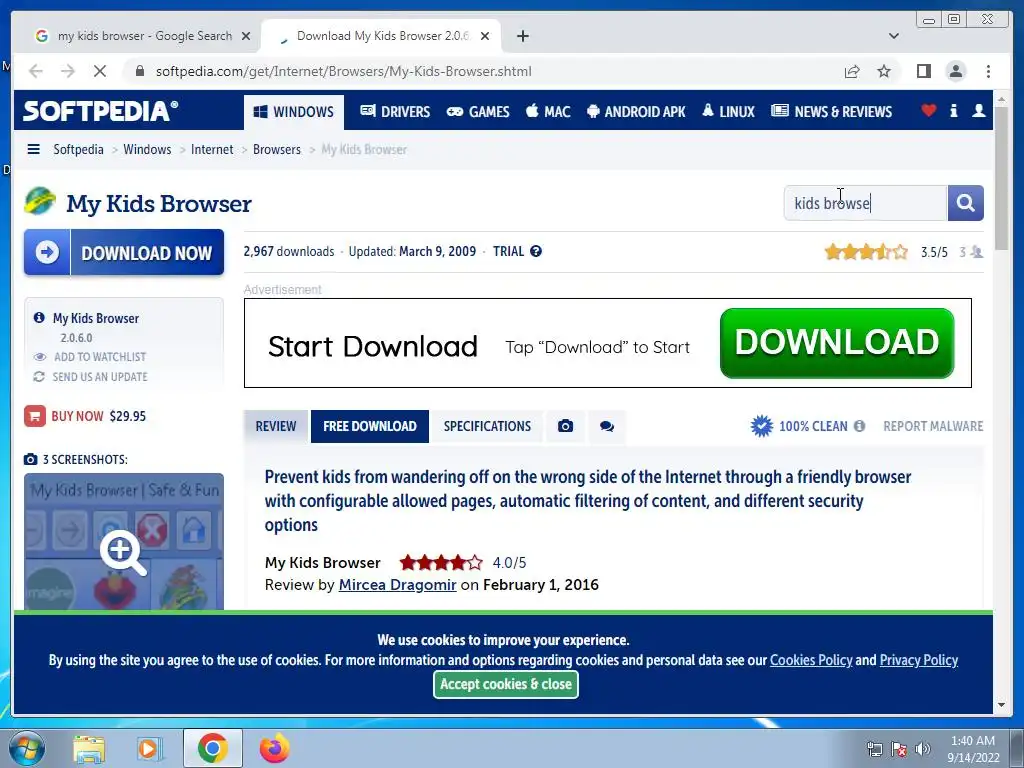The width and height of the screenshot is (1024, 768).
Task: Accept cookies & close
Action: [x=505, y=684]
